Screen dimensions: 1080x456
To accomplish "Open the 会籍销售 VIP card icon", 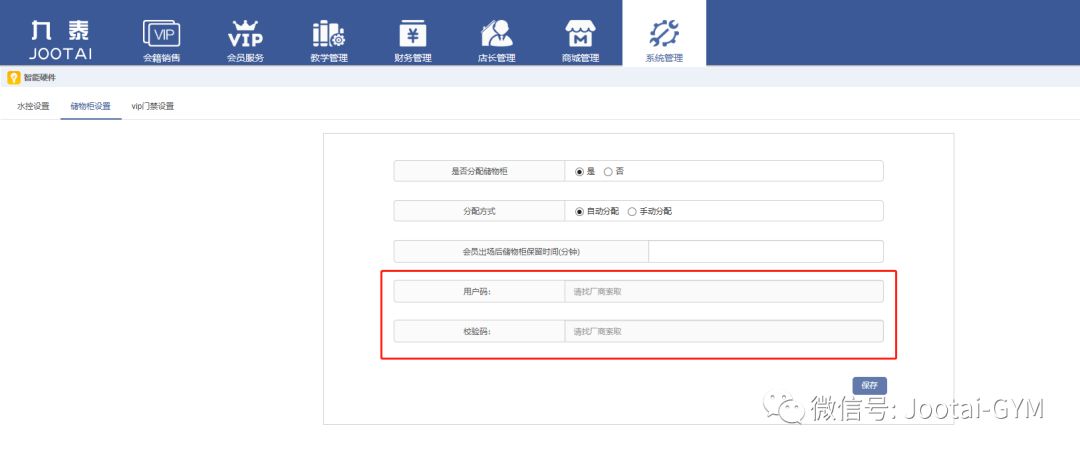I will tap(161, 33).
